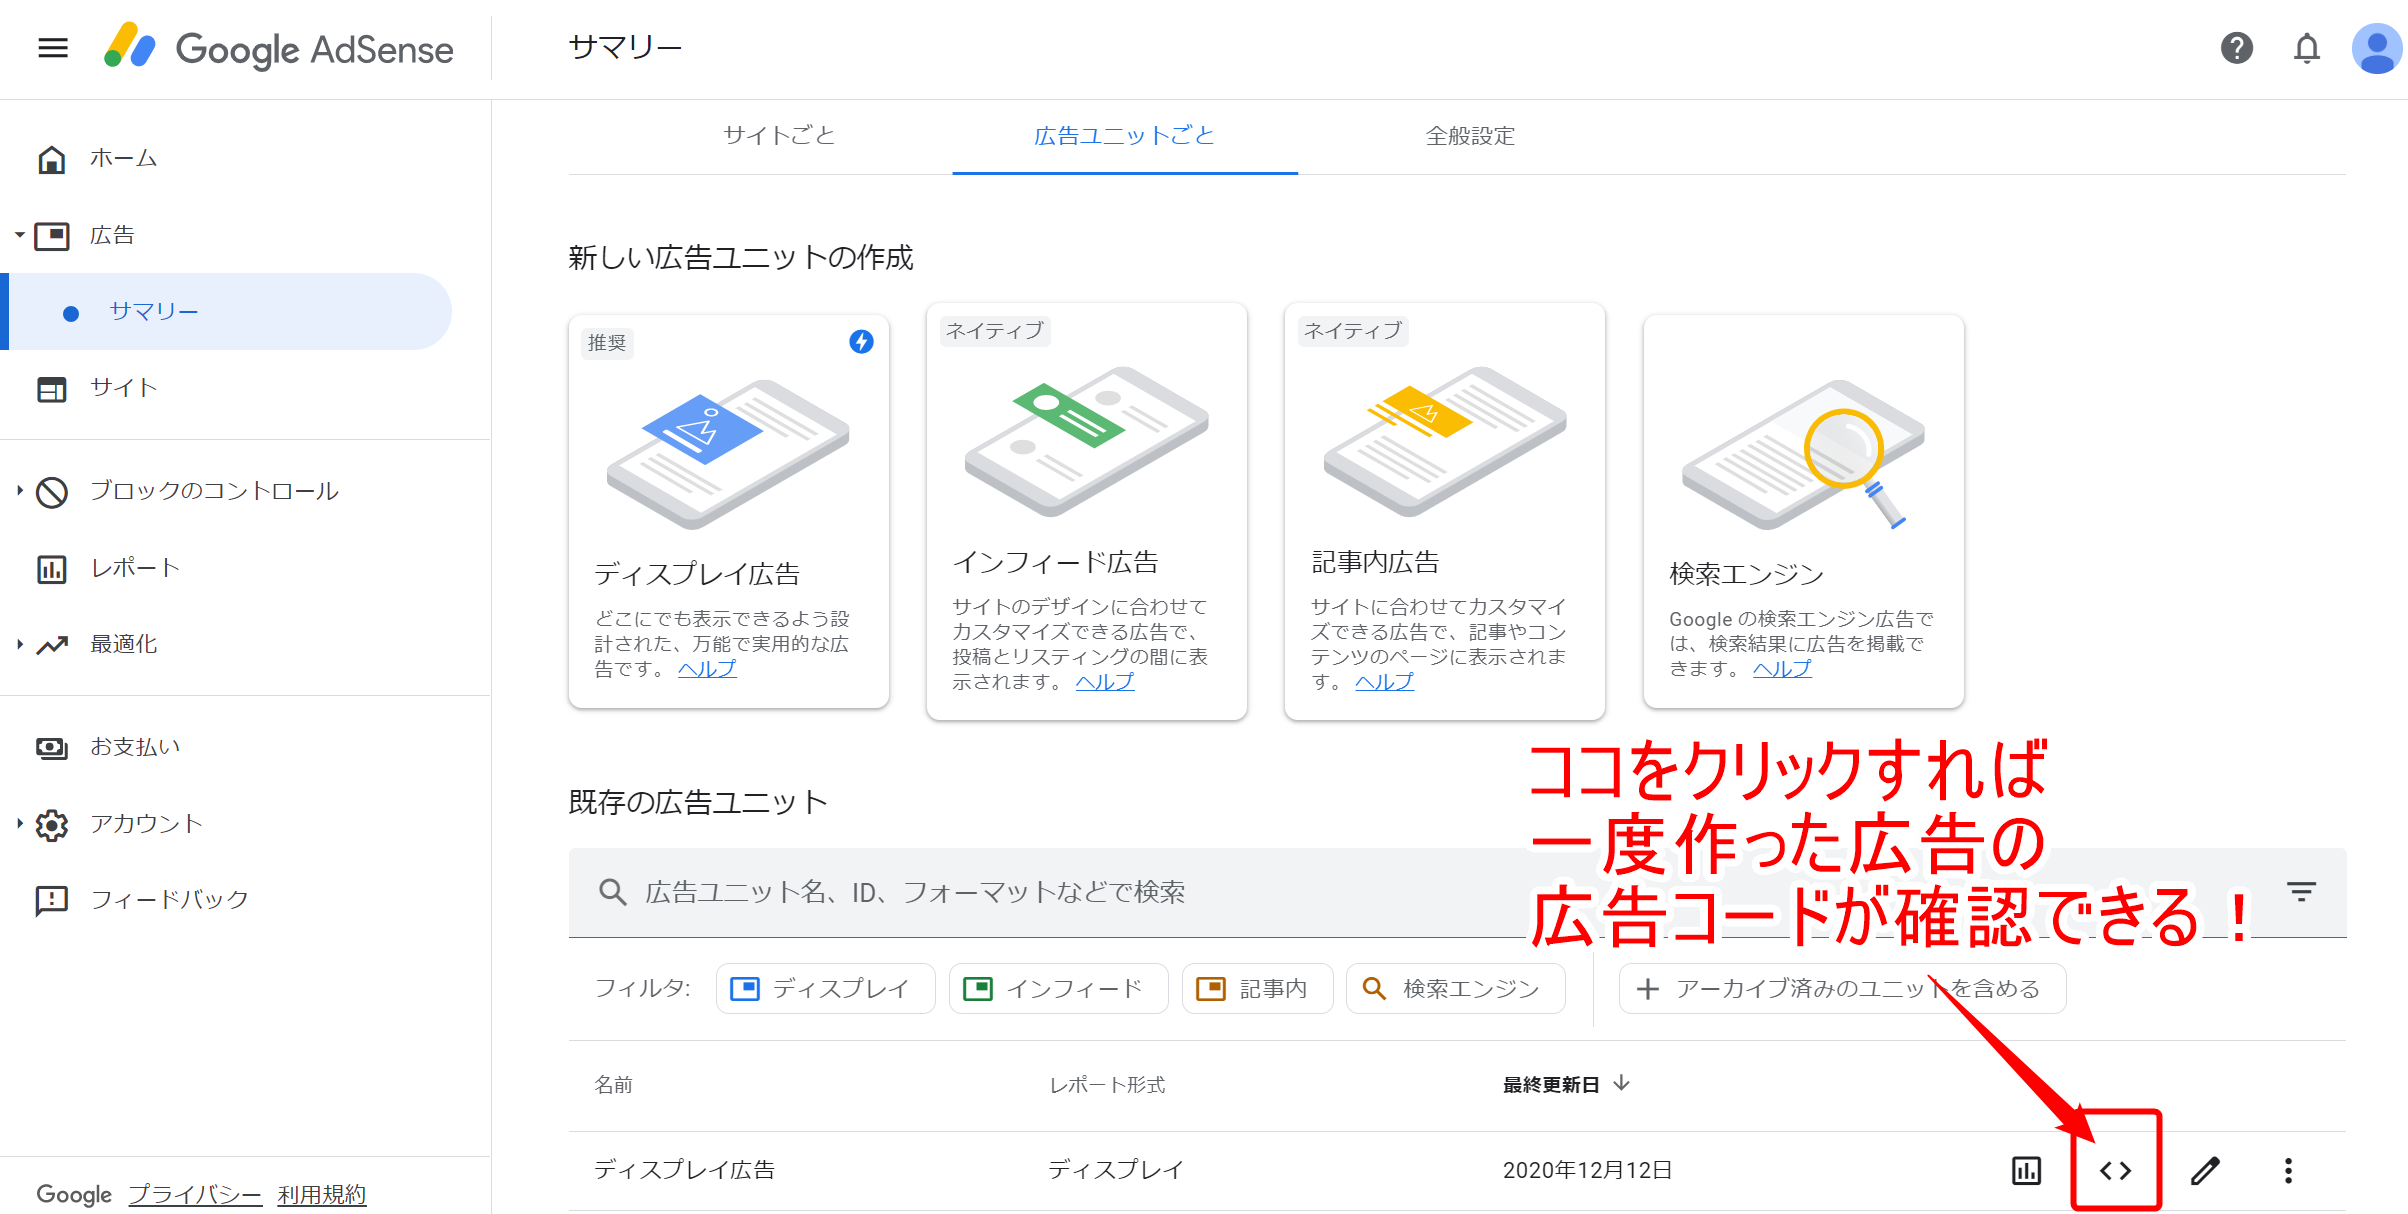
Task: Create a 検索エンジン ad unit card
Action: (x=1804, y=512)
